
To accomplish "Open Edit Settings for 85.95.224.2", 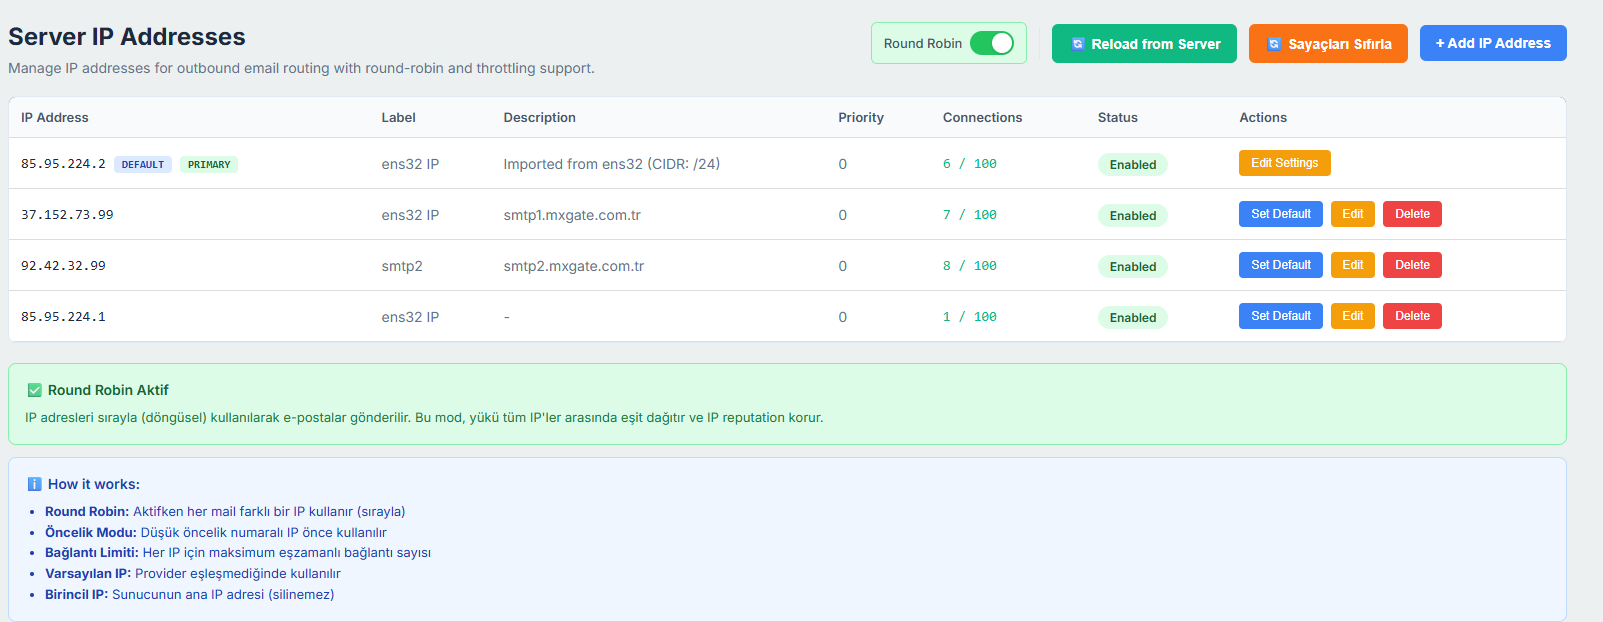I will 1284,163.
